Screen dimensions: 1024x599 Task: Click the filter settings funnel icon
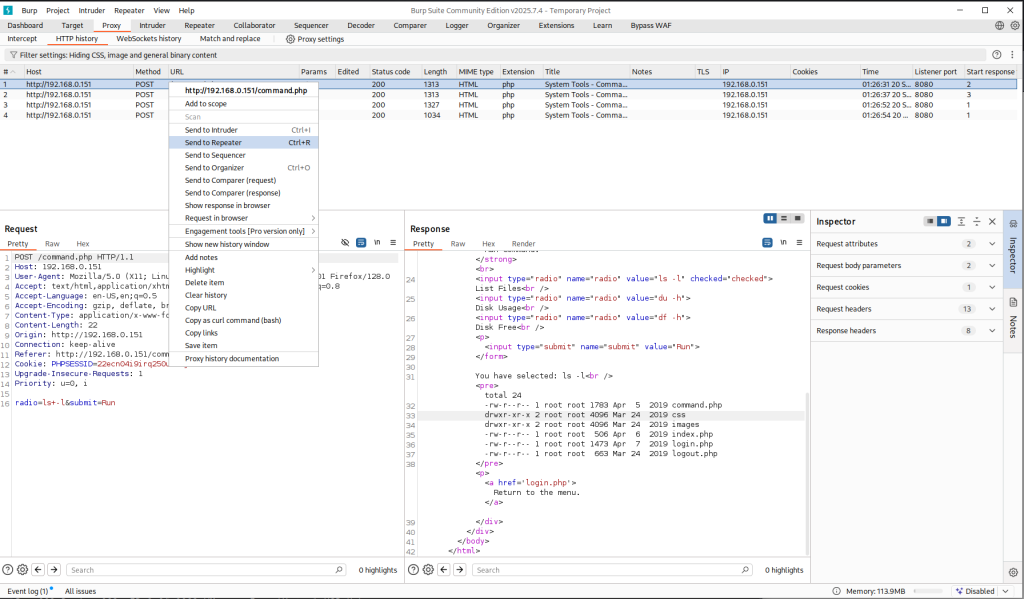13,55
